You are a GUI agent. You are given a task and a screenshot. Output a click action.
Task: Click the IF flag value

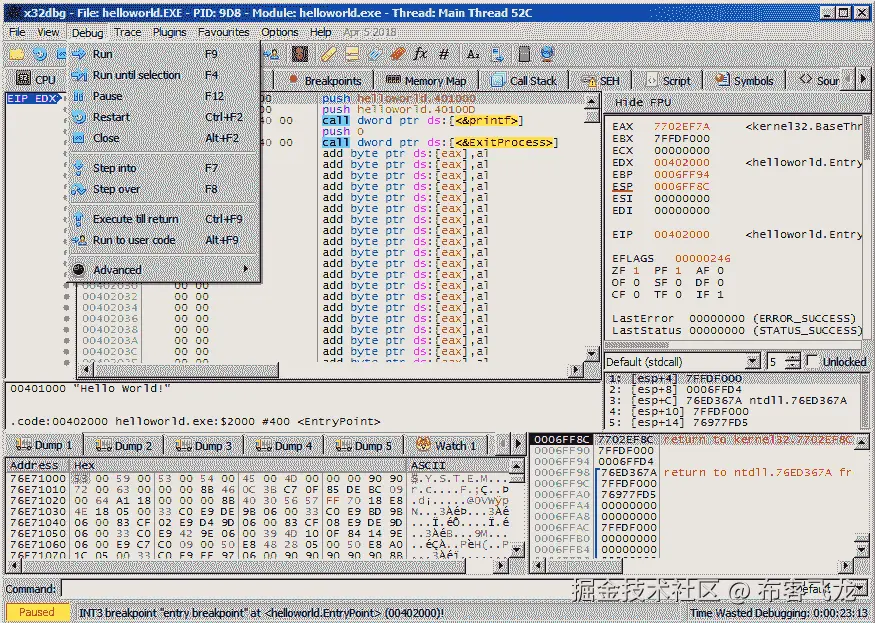click(x=720, y=295)
